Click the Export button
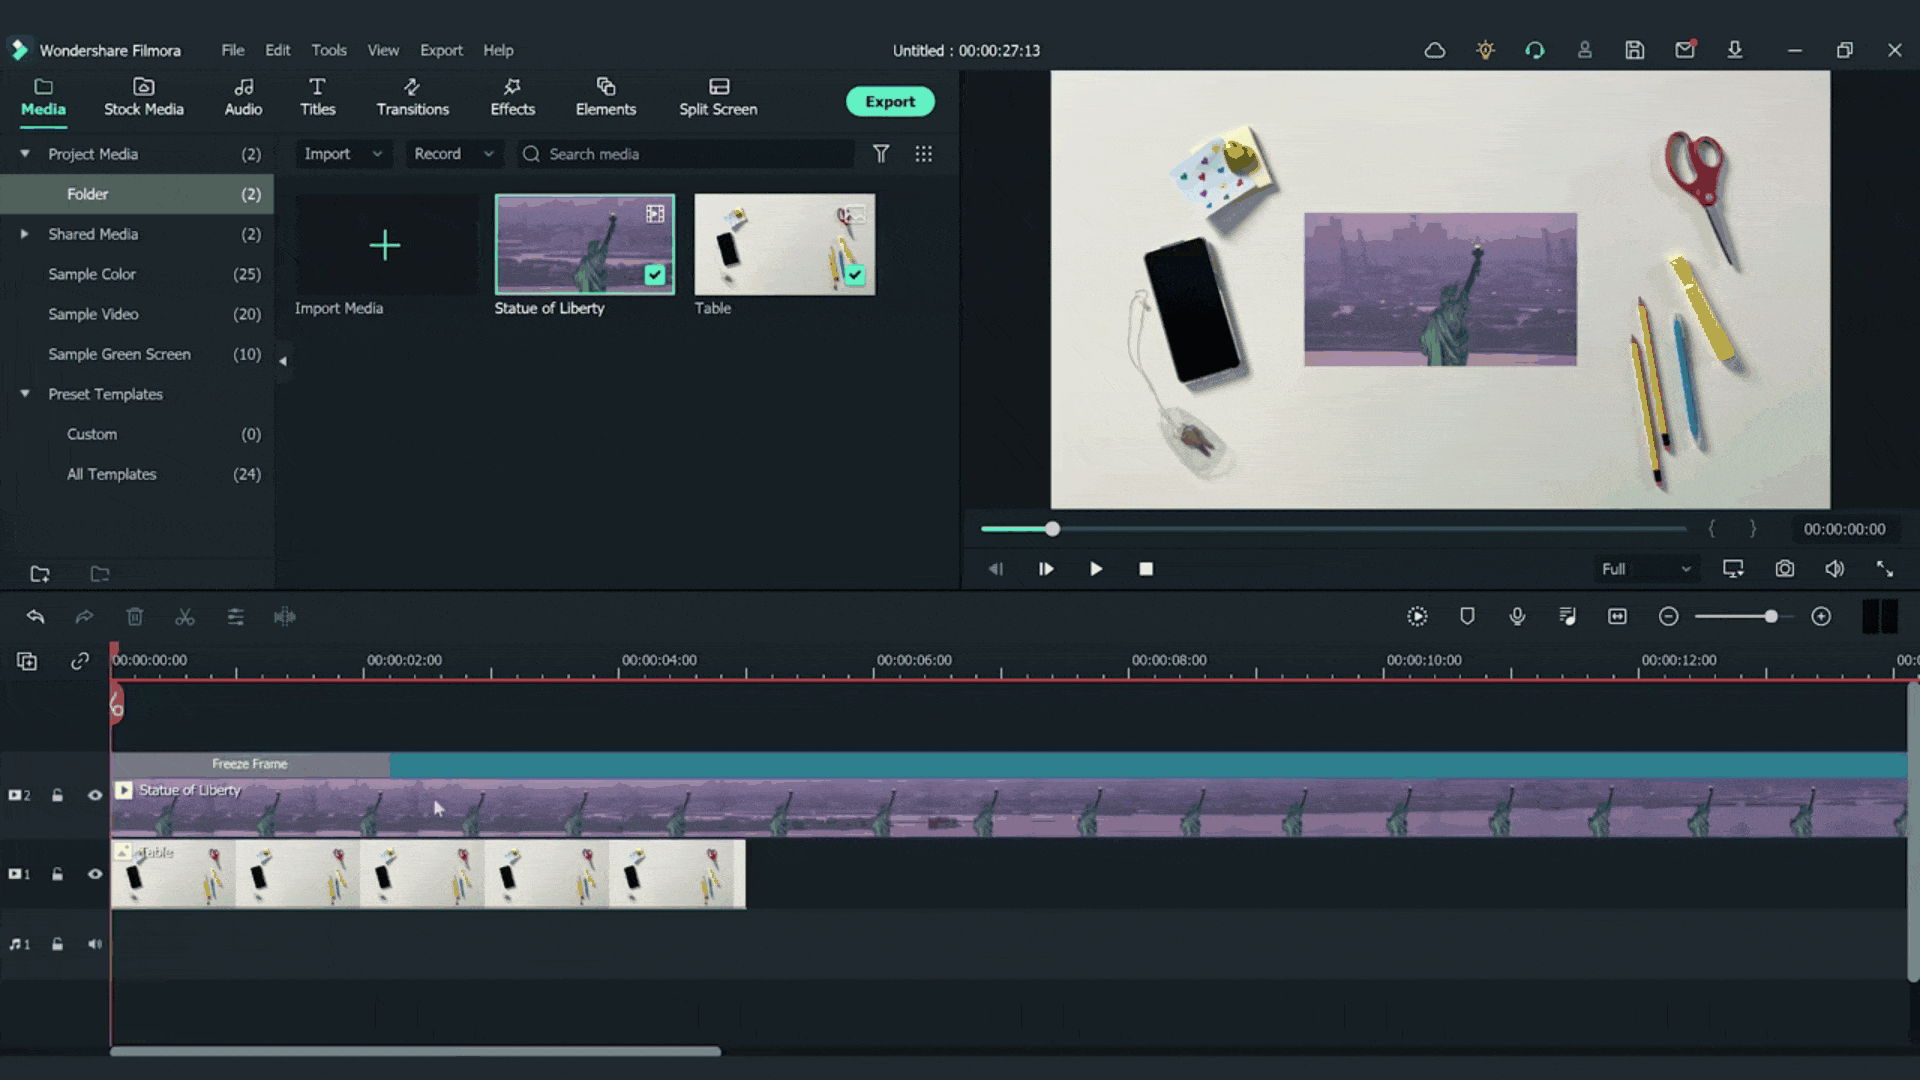 [x=890, y=100]
